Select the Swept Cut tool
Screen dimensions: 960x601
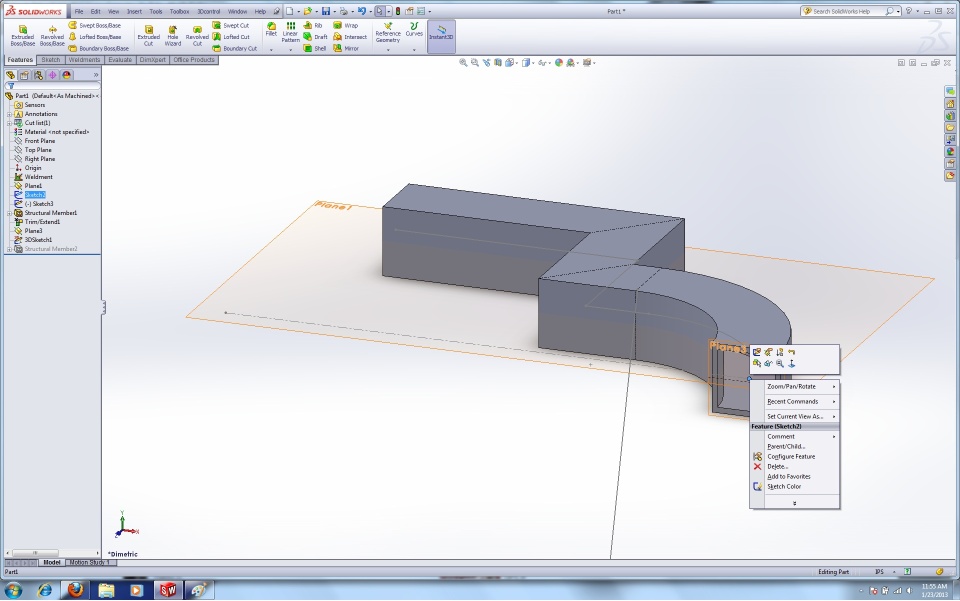[231, 25]
